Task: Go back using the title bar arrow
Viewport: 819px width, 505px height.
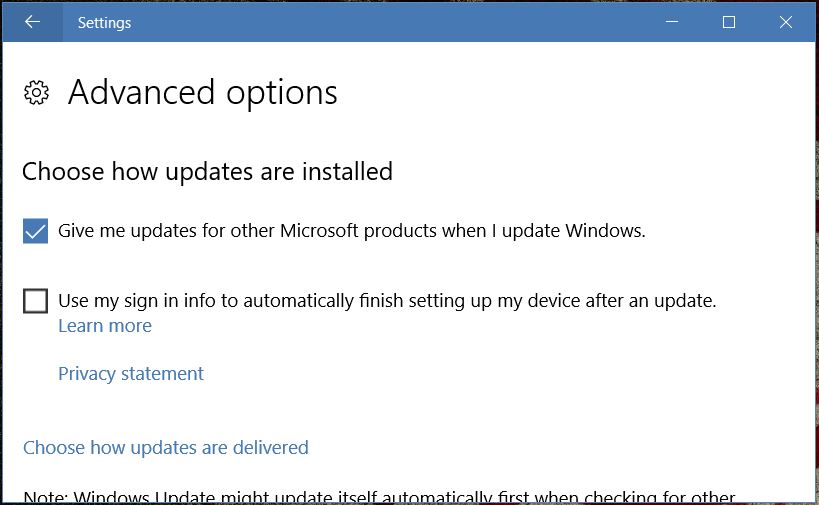Action: click(32, 22)
